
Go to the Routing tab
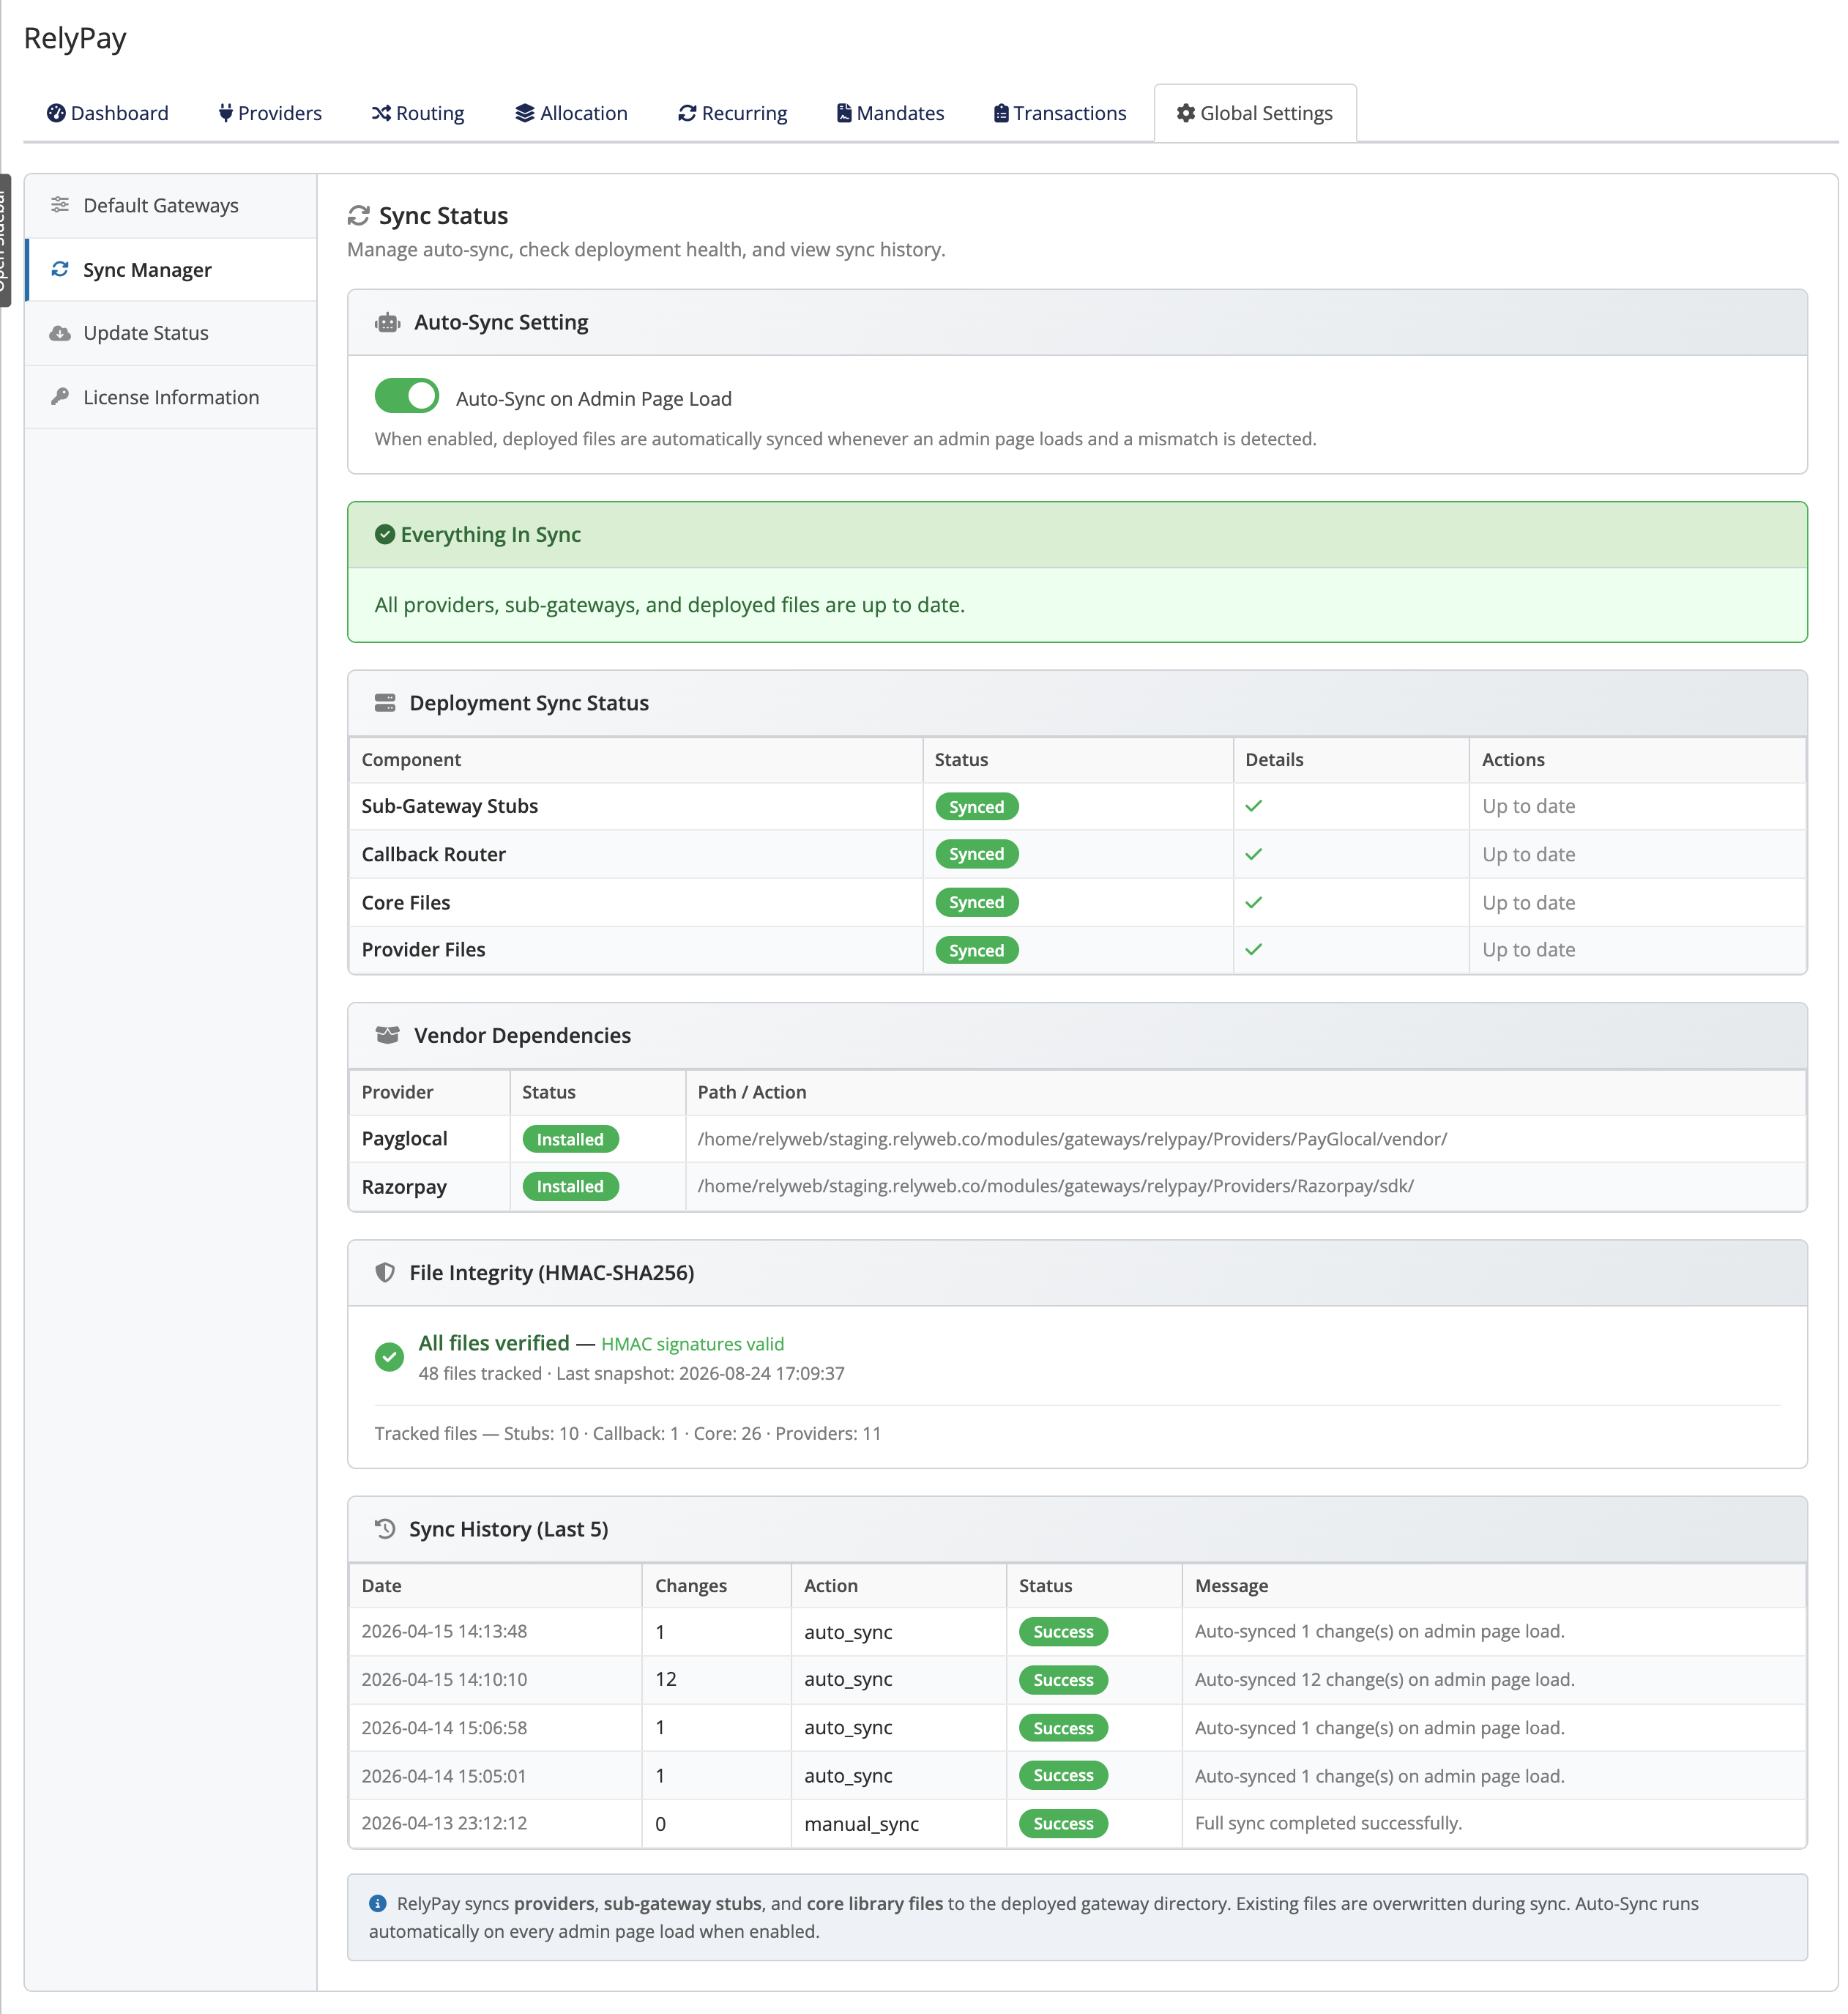click(x=418, y=113)
